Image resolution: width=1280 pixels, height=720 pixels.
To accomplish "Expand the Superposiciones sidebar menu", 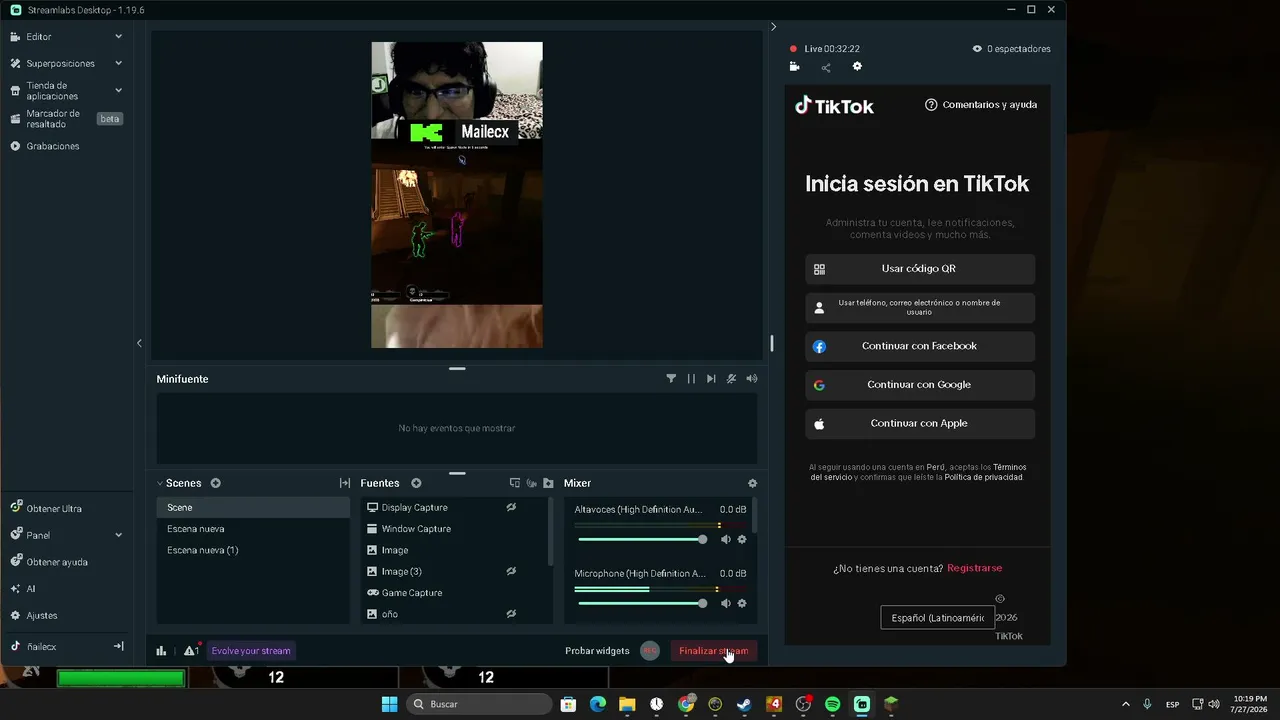I will [118, 63].
